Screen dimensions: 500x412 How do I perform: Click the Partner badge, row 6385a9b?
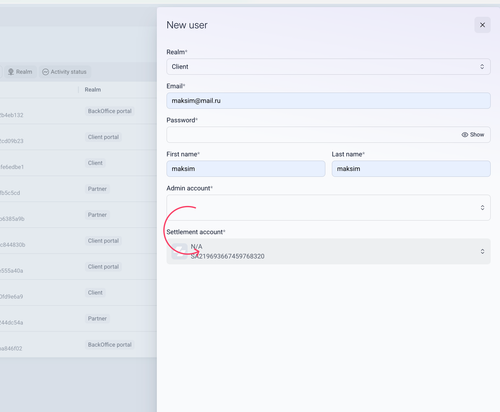[97, 215]
